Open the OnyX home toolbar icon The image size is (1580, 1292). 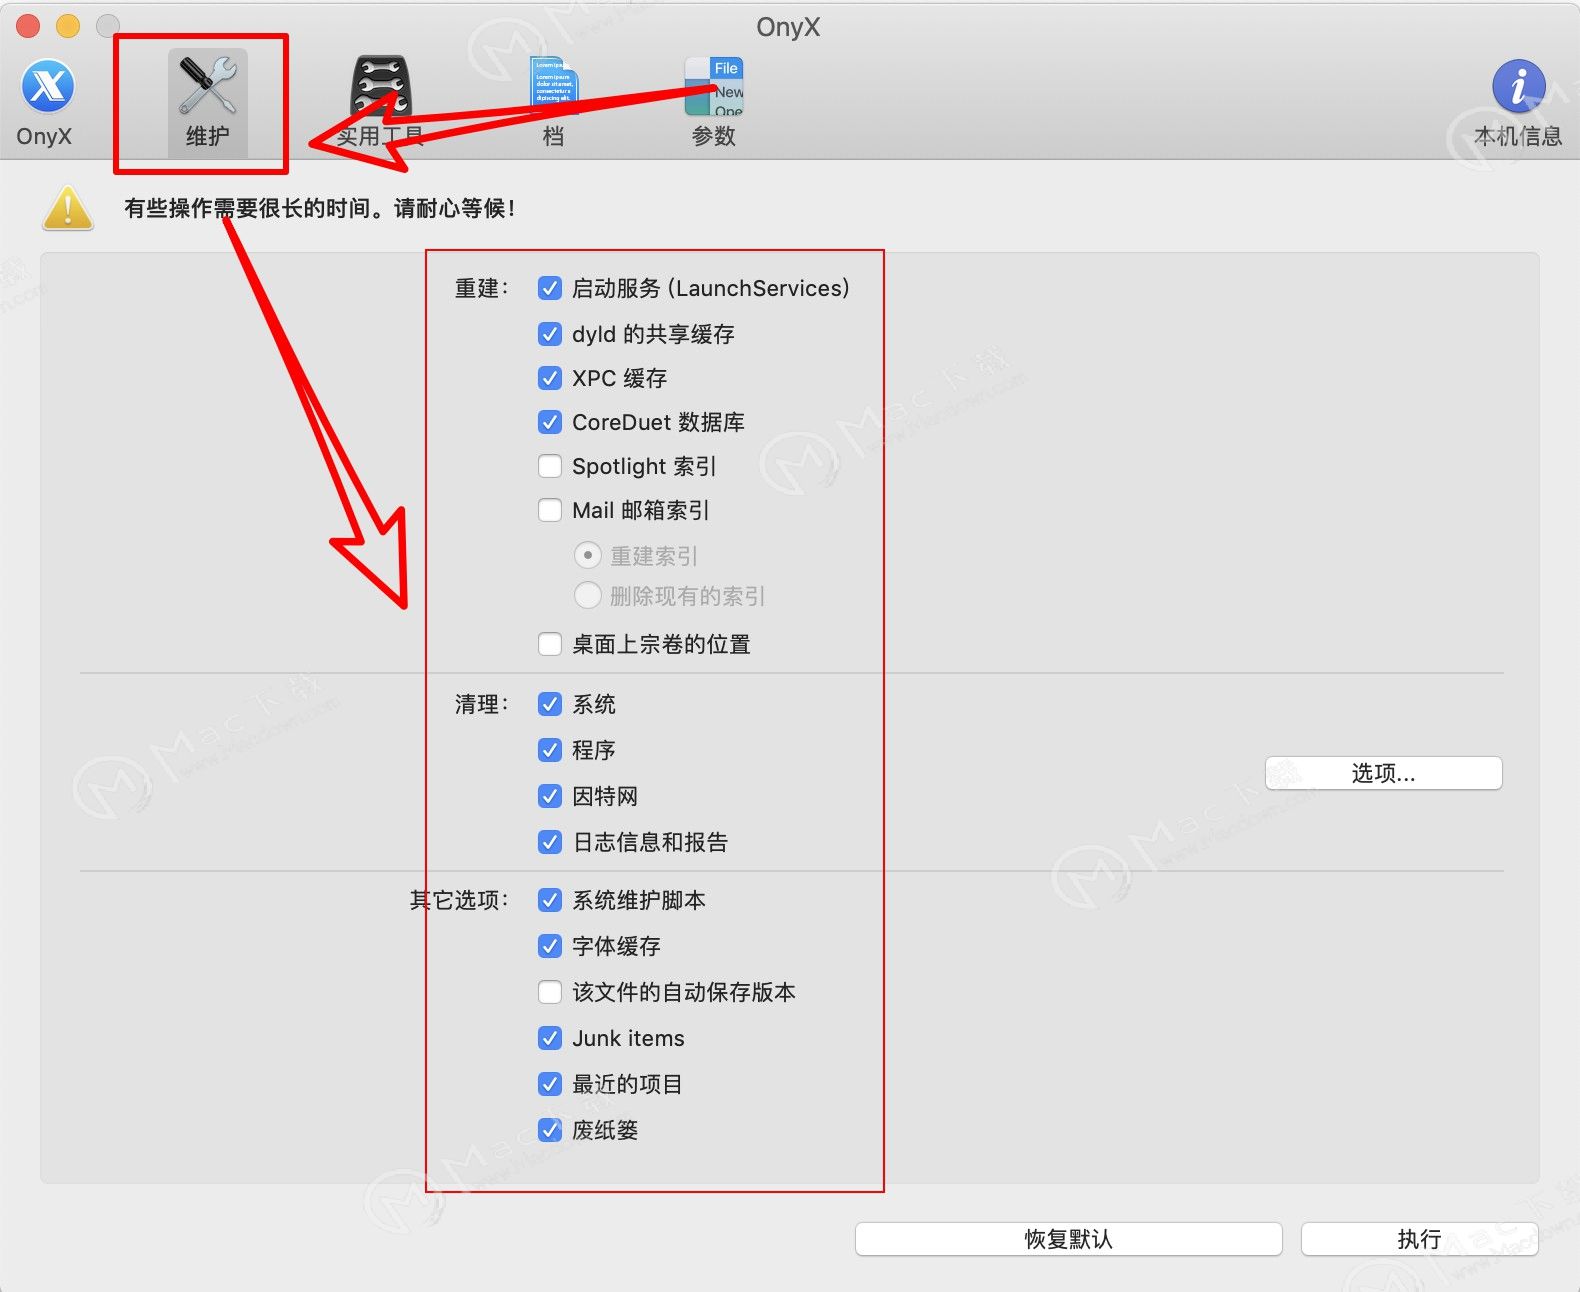[x=47, y=87]
